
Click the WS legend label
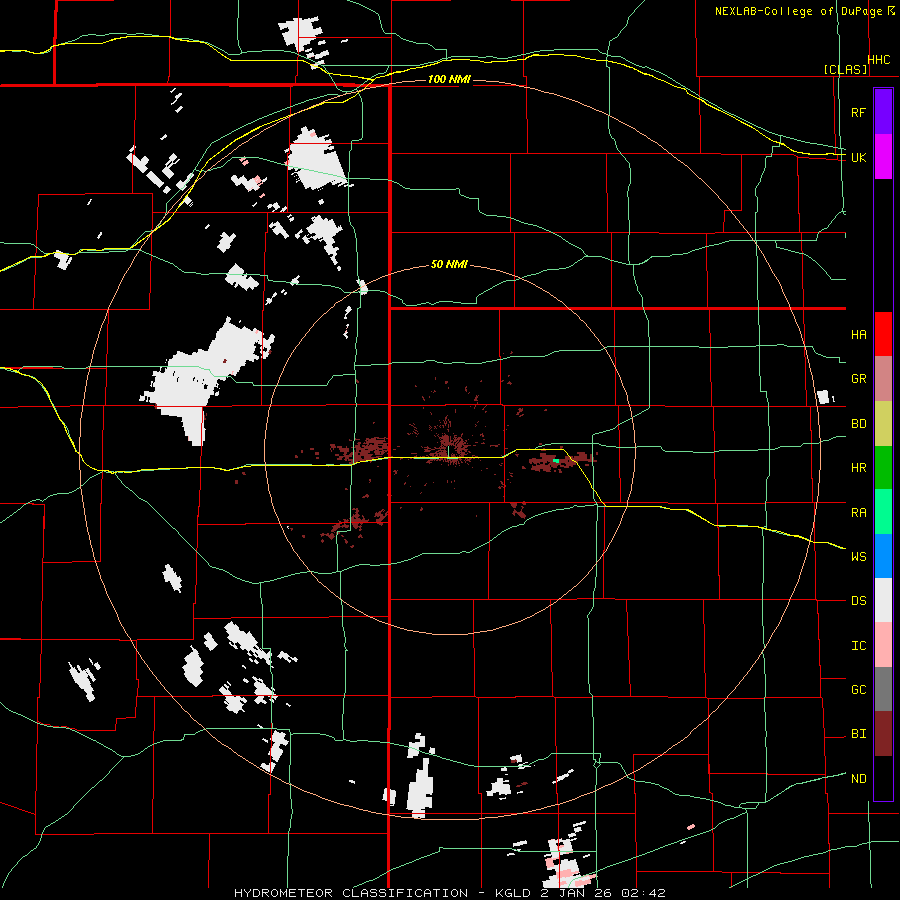click(x=858, y=556)
